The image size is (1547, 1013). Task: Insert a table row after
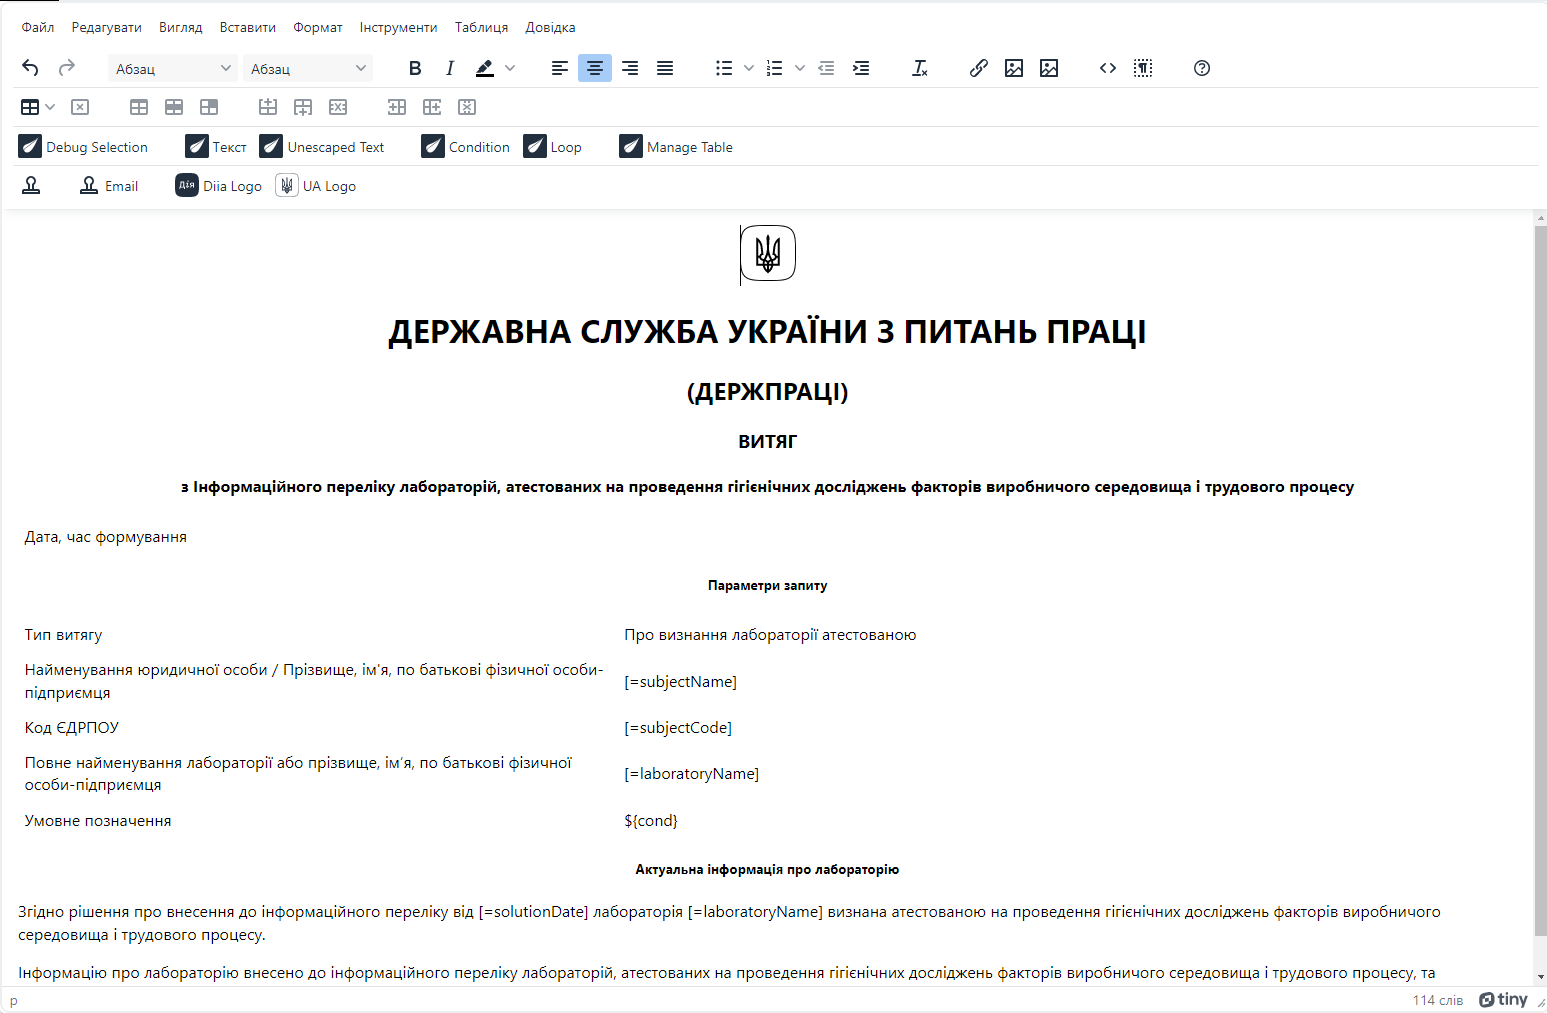point(303,107)
